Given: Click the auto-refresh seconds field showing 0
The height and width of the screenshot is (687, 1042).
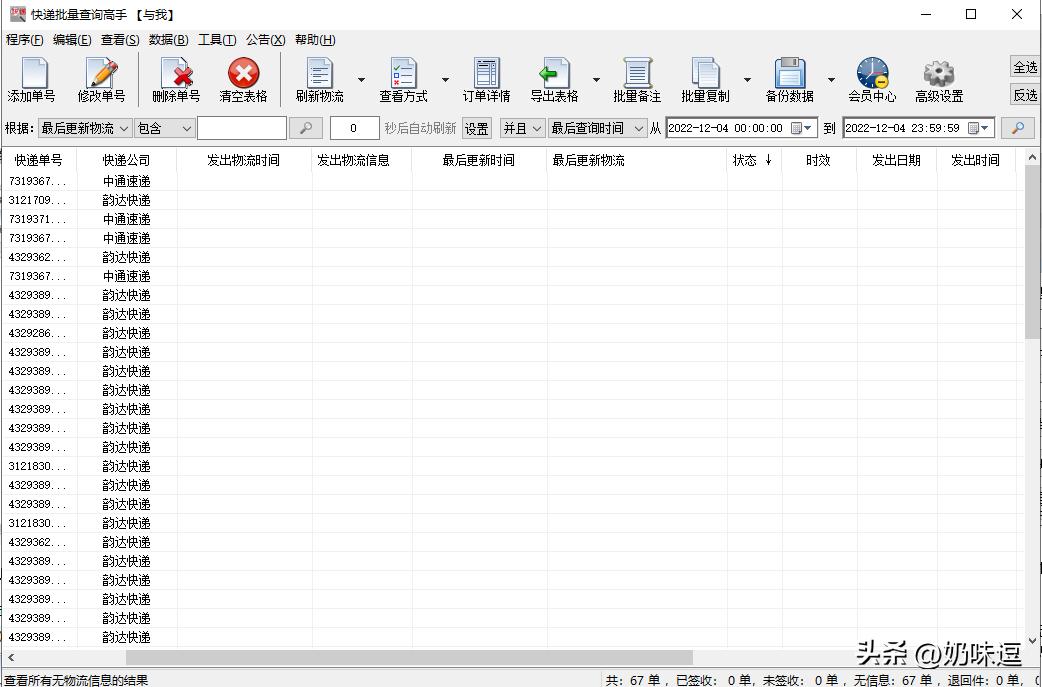Looking at the screenshot, I should pyautogui.click(x=354, y=128).
